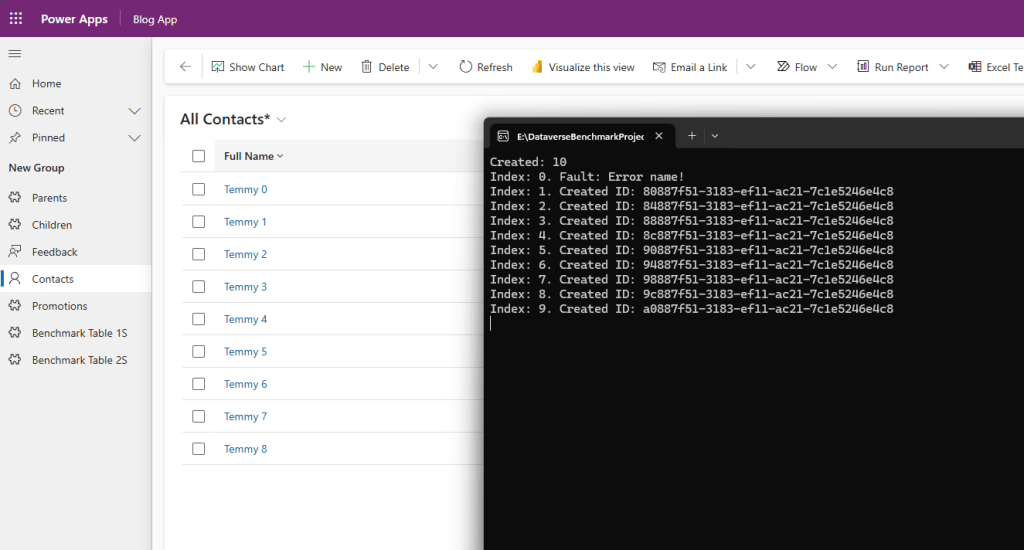Check the box for Temmy 5
The width and height of the screenshot is (1024, 550).
click(199, 351)
